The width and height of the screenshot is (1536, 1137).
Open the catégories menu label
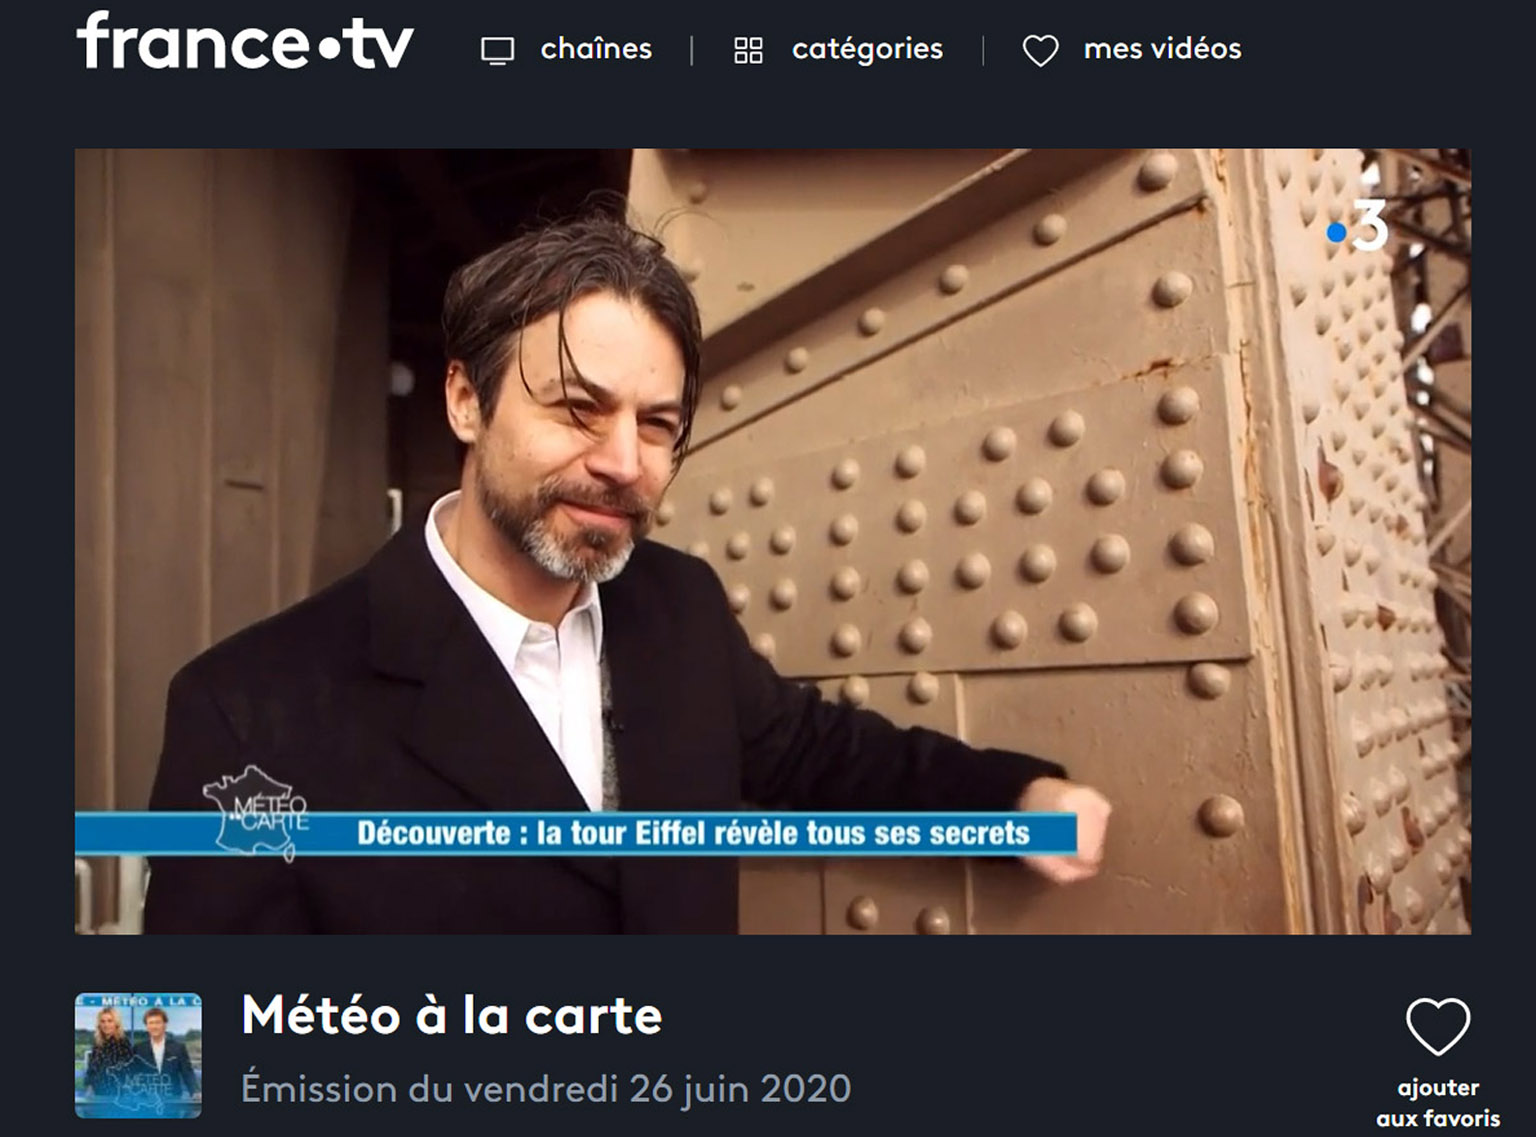pos(867,49)
